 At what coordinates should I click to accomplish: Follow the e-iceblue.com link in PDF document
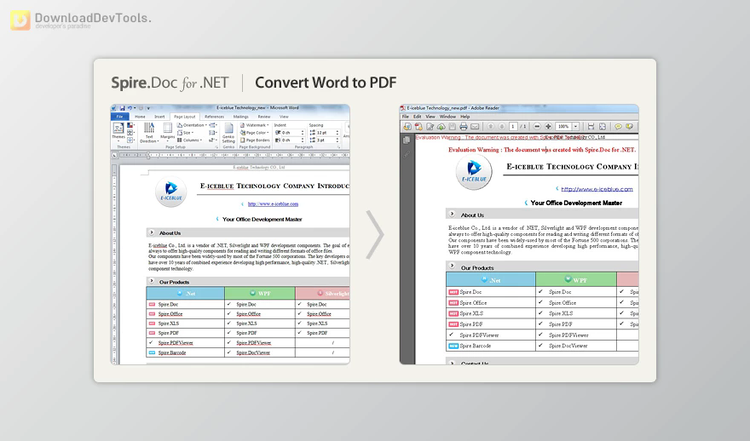tap(597, 189)
